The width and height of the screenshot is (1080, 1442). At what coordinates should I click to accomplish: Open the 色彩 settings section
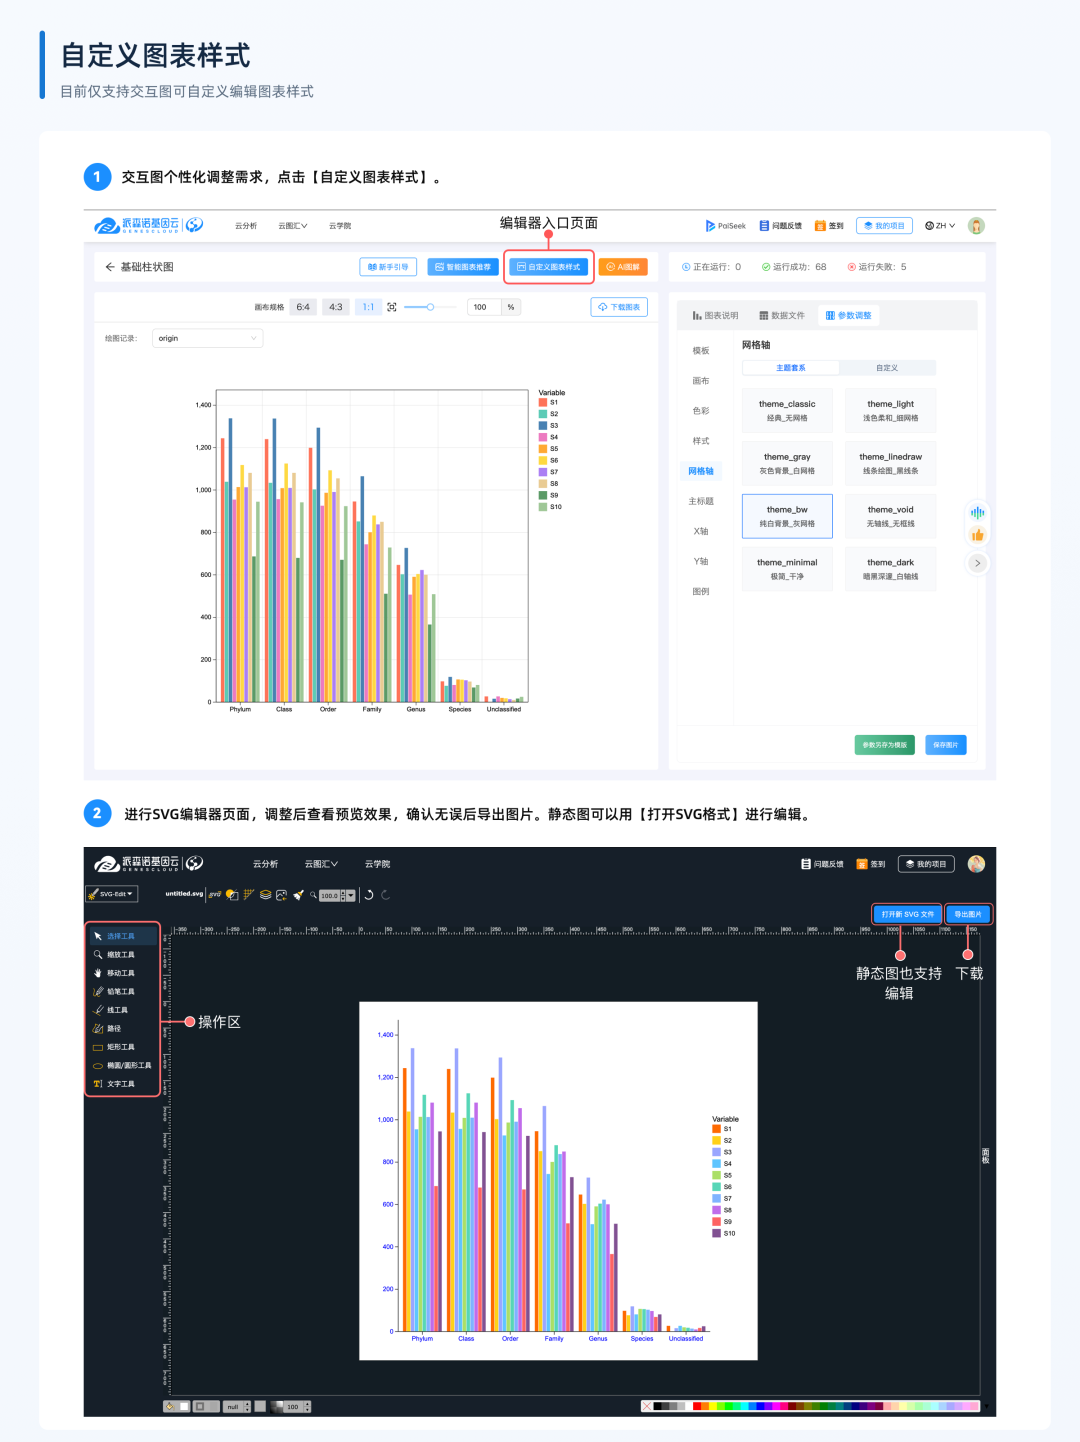click(x=701, y=411)
